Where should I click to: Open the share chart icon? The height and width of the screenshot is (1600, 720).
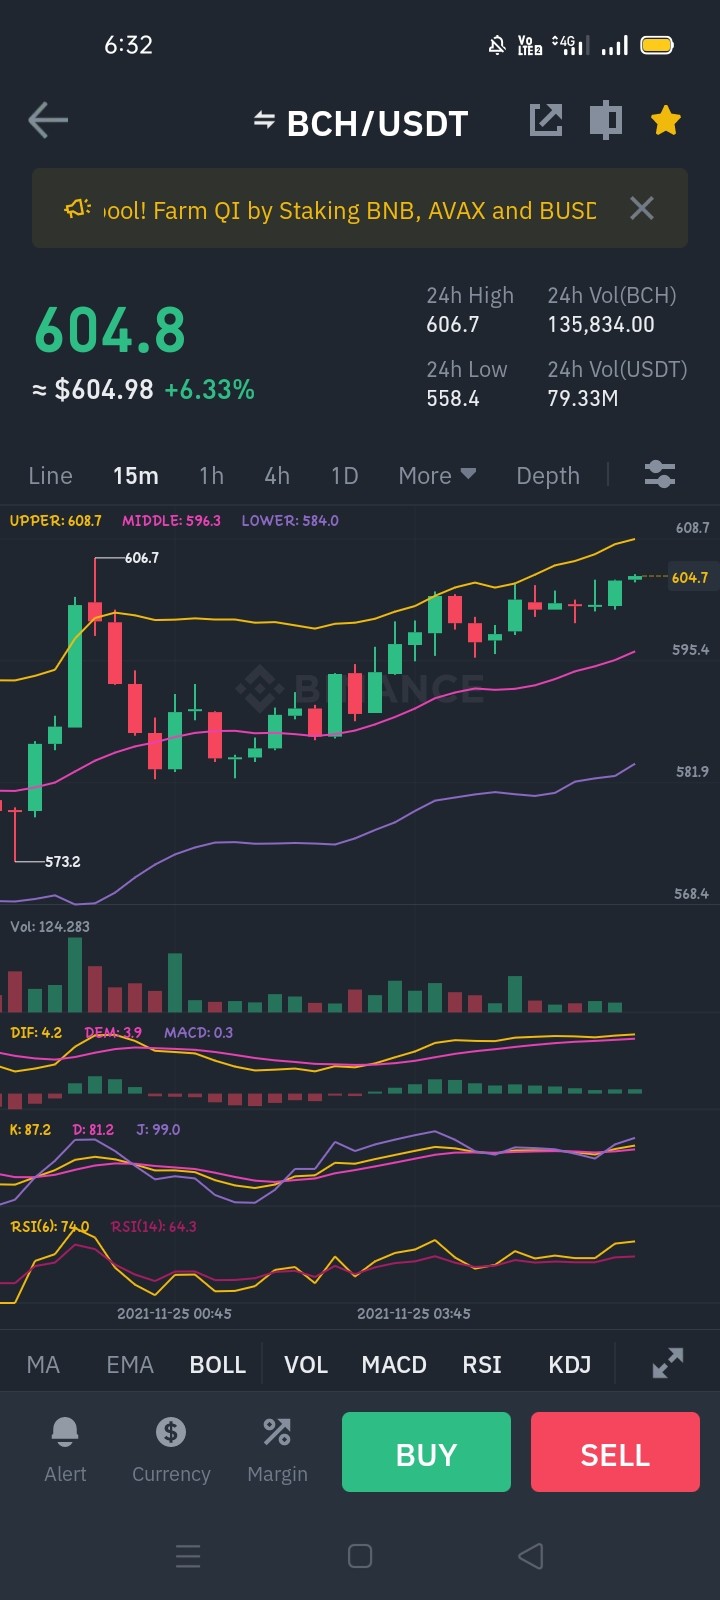pyautogui.click(x=546, y=121)
